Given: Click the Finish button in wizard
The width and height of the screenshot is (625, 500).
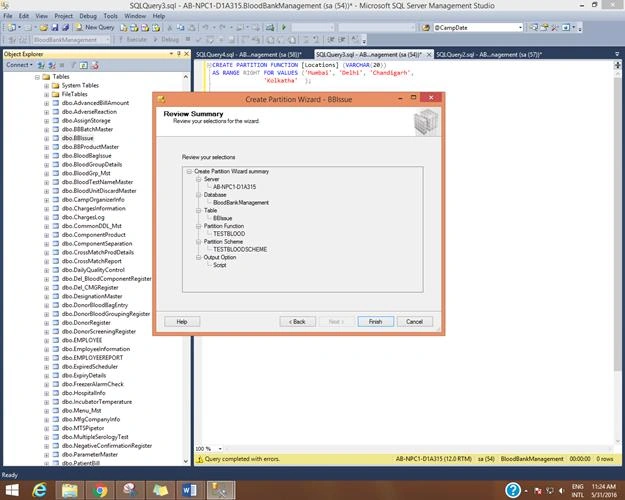Looking at the screenshot, I should [x=375, y=322].
